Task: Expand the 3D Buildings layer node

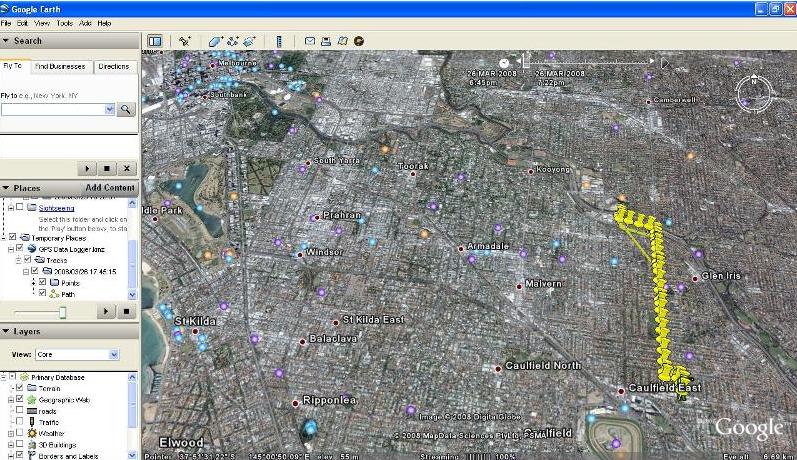Action: [11, 445]
